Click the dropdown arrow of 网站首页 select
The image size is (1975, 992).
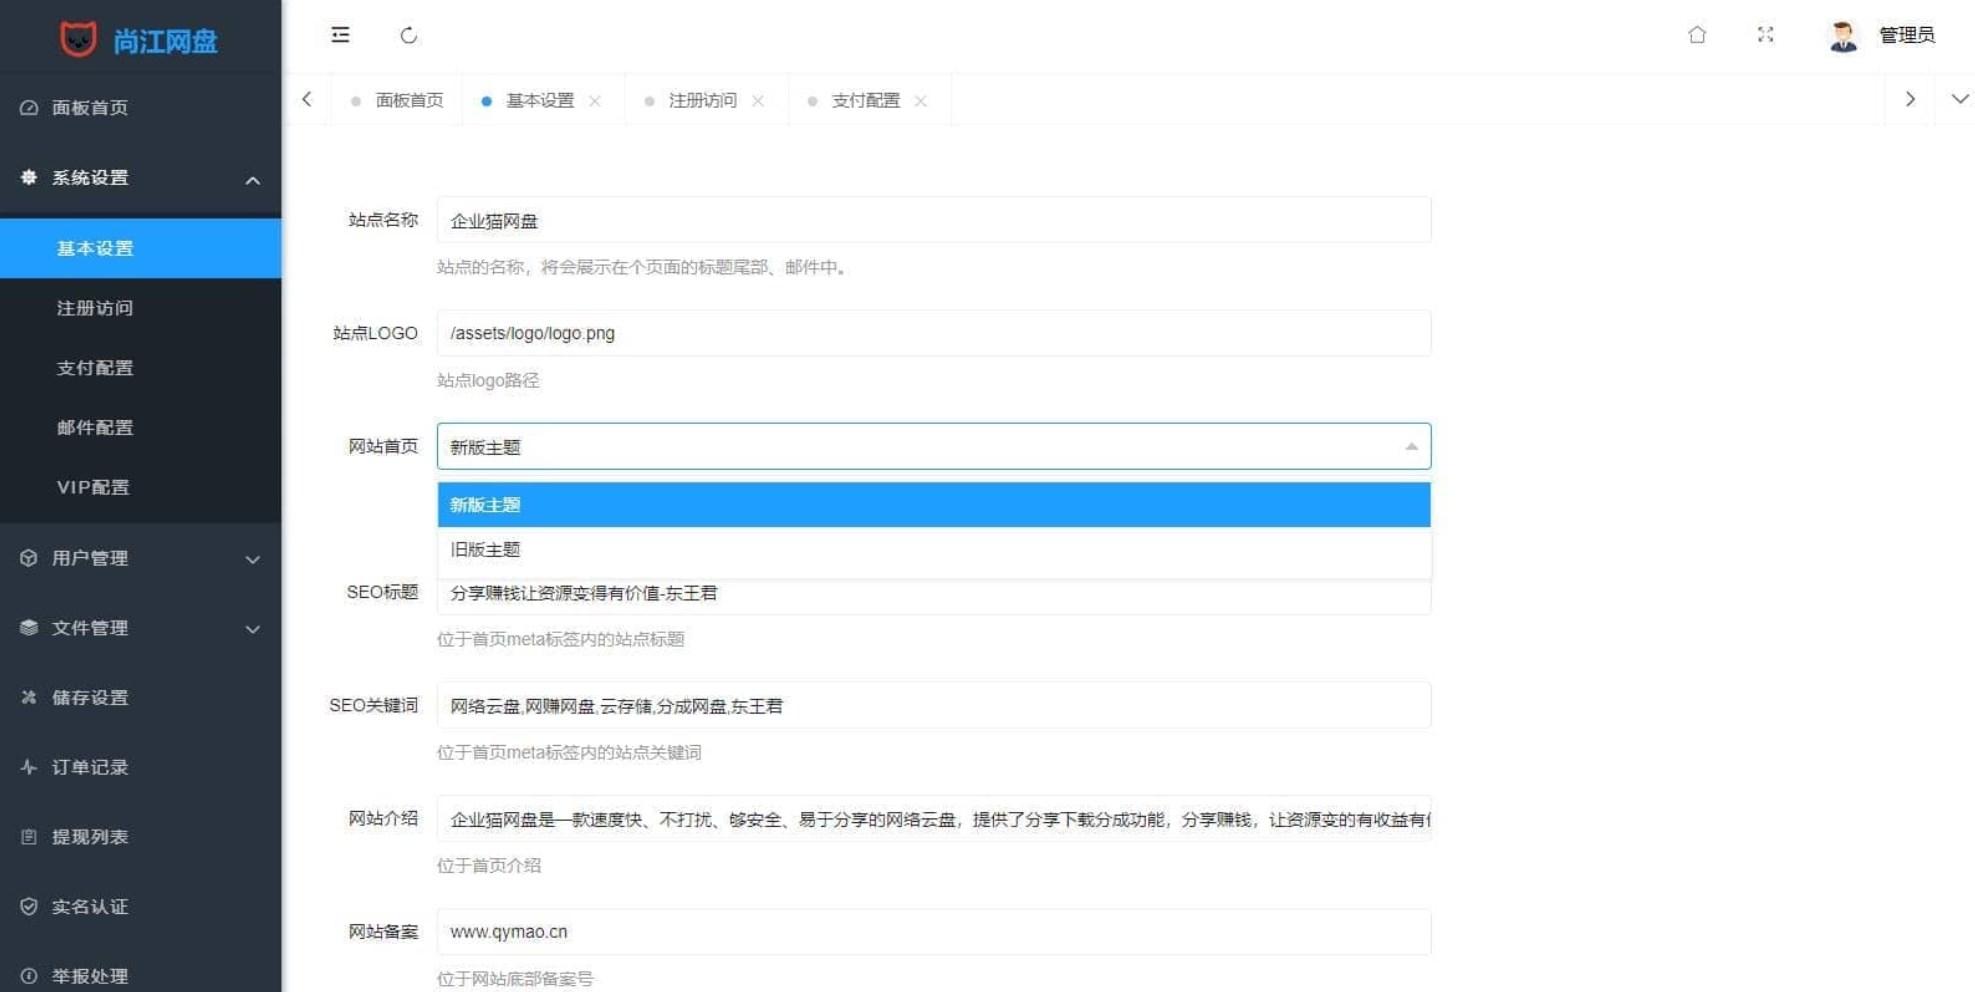coord(1411,447)
